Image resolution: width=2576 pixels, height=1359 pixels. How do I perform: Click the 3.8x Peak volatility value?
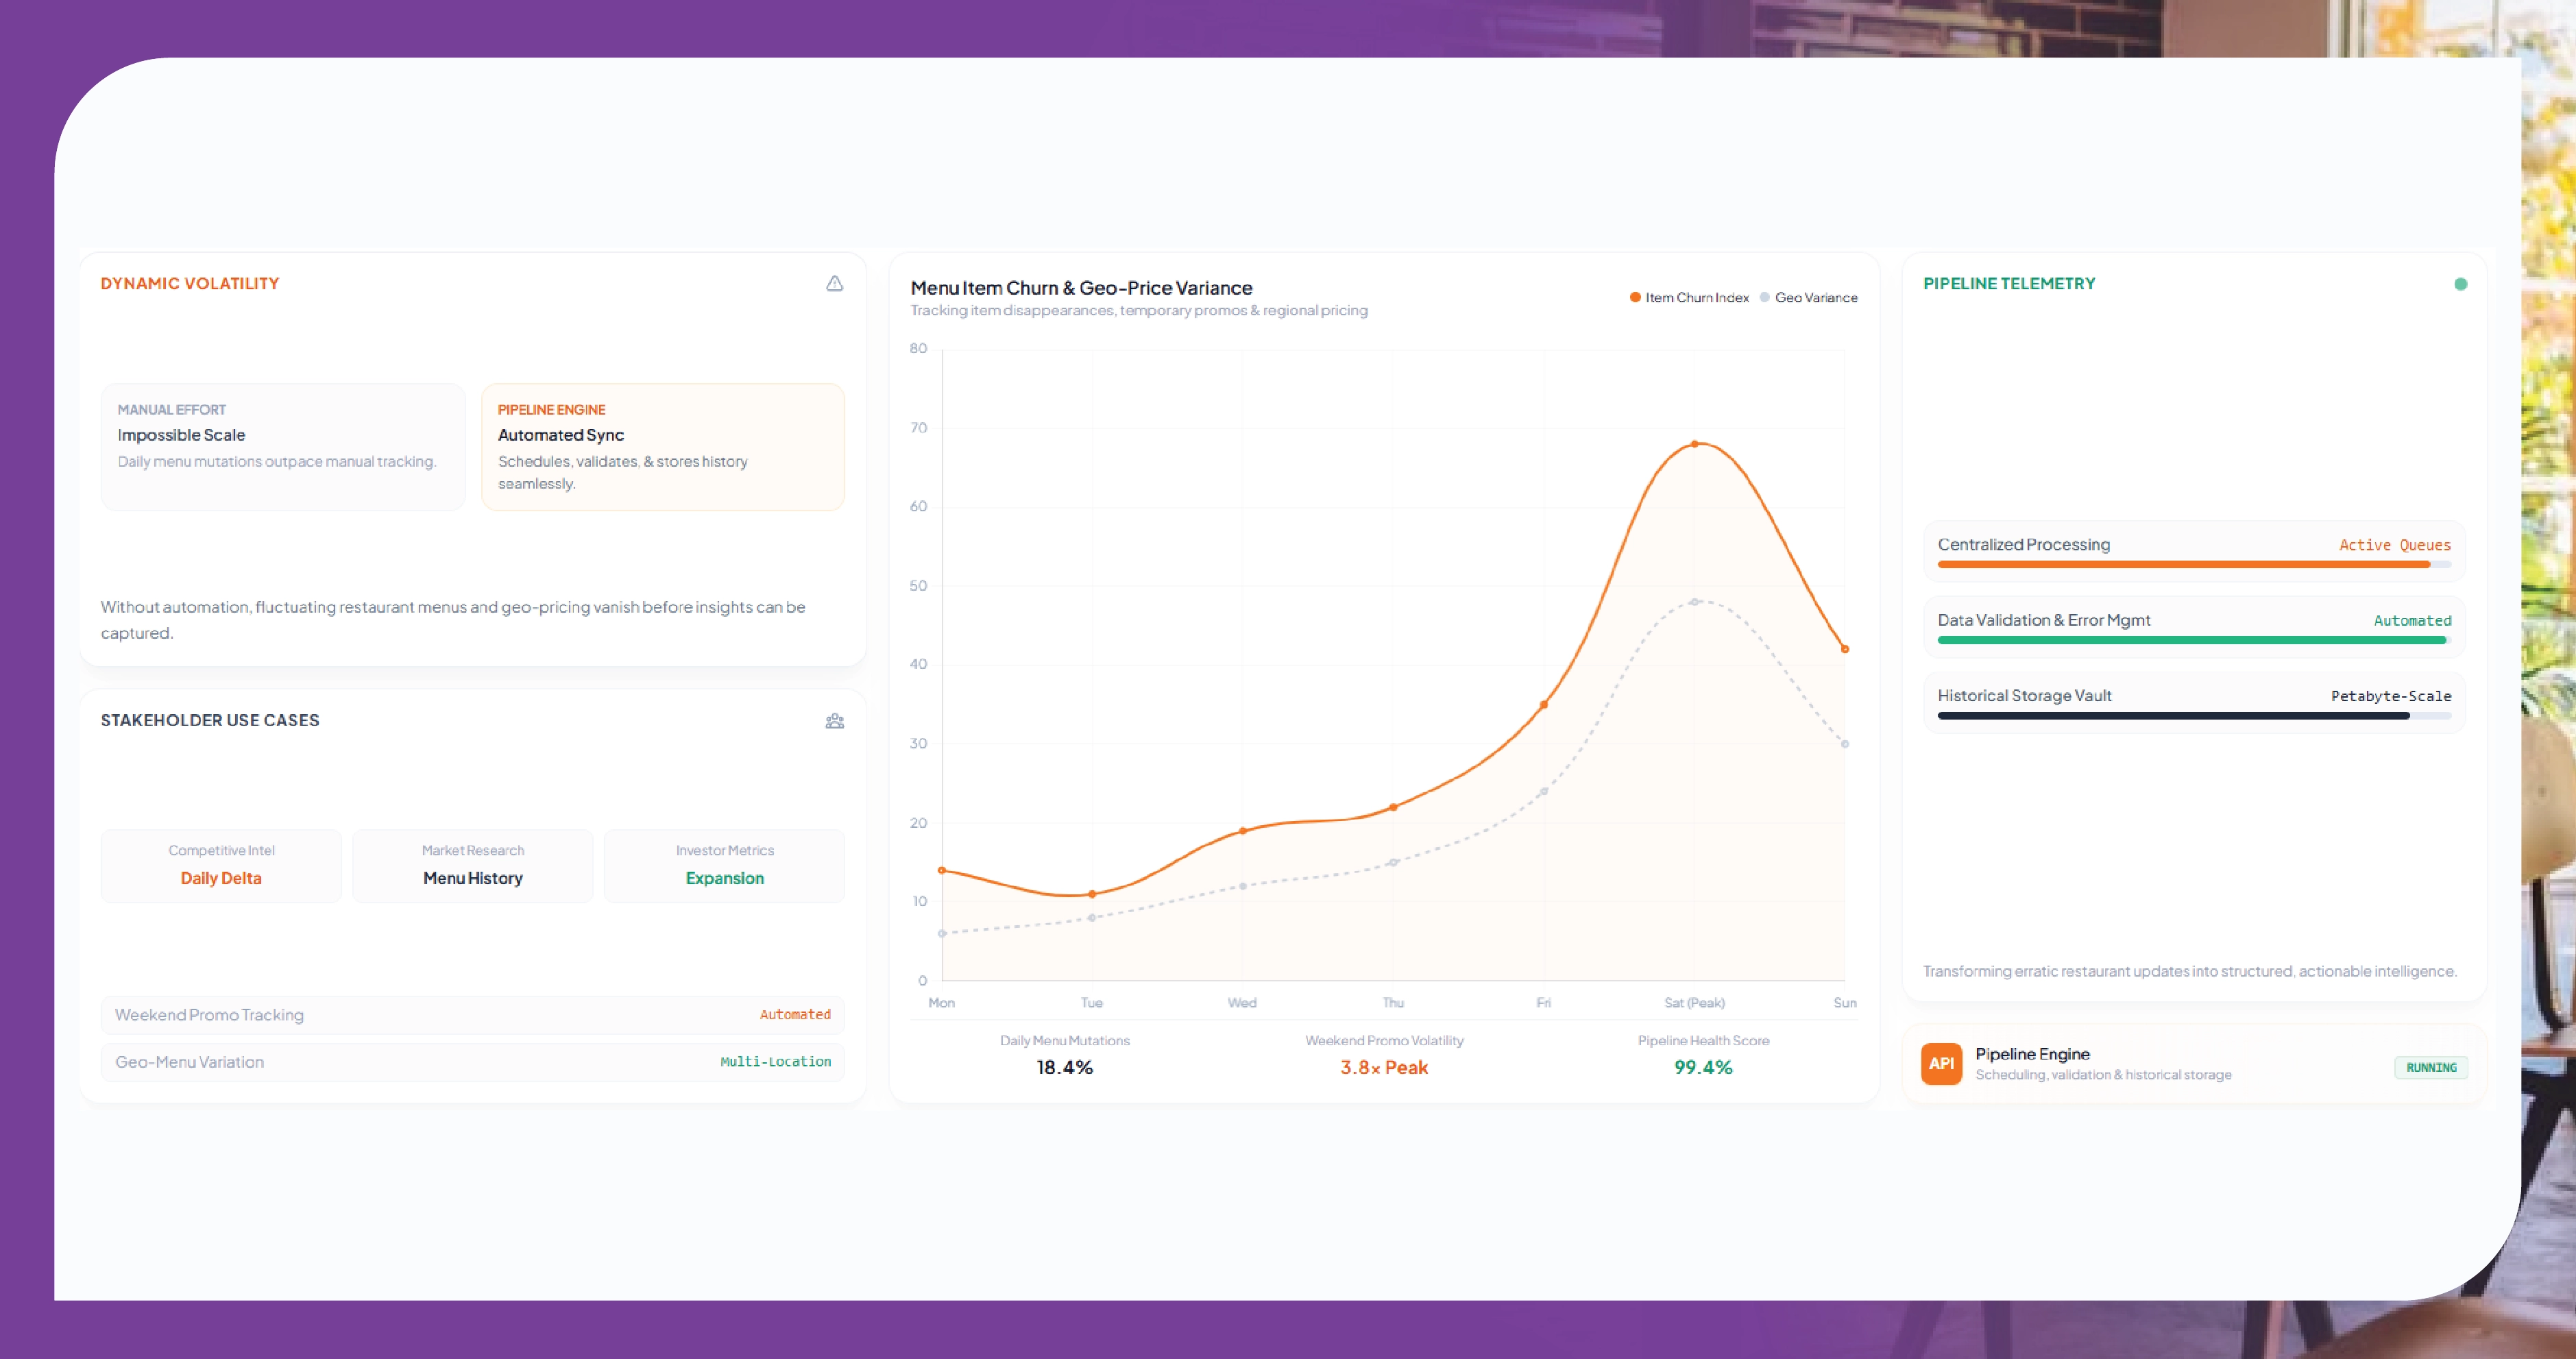tap(1384, 1068)
